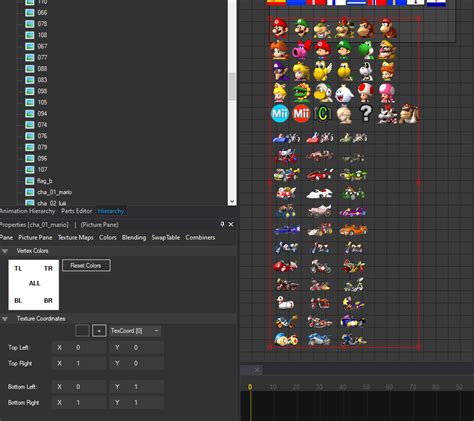Open the Colors properties tab
The width and height of the screenshot is (474, 421).
(x=108, y=237)
